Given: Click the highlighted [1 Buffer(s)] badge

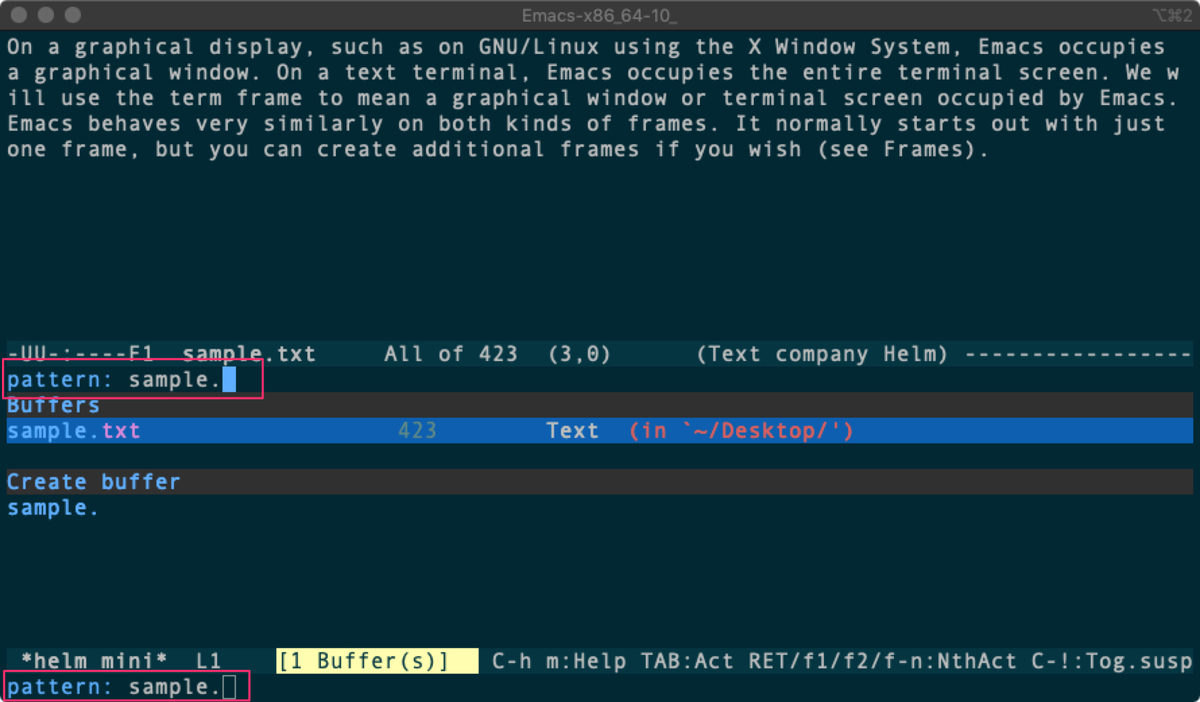Looking at the screenshot, I should 376,660.
